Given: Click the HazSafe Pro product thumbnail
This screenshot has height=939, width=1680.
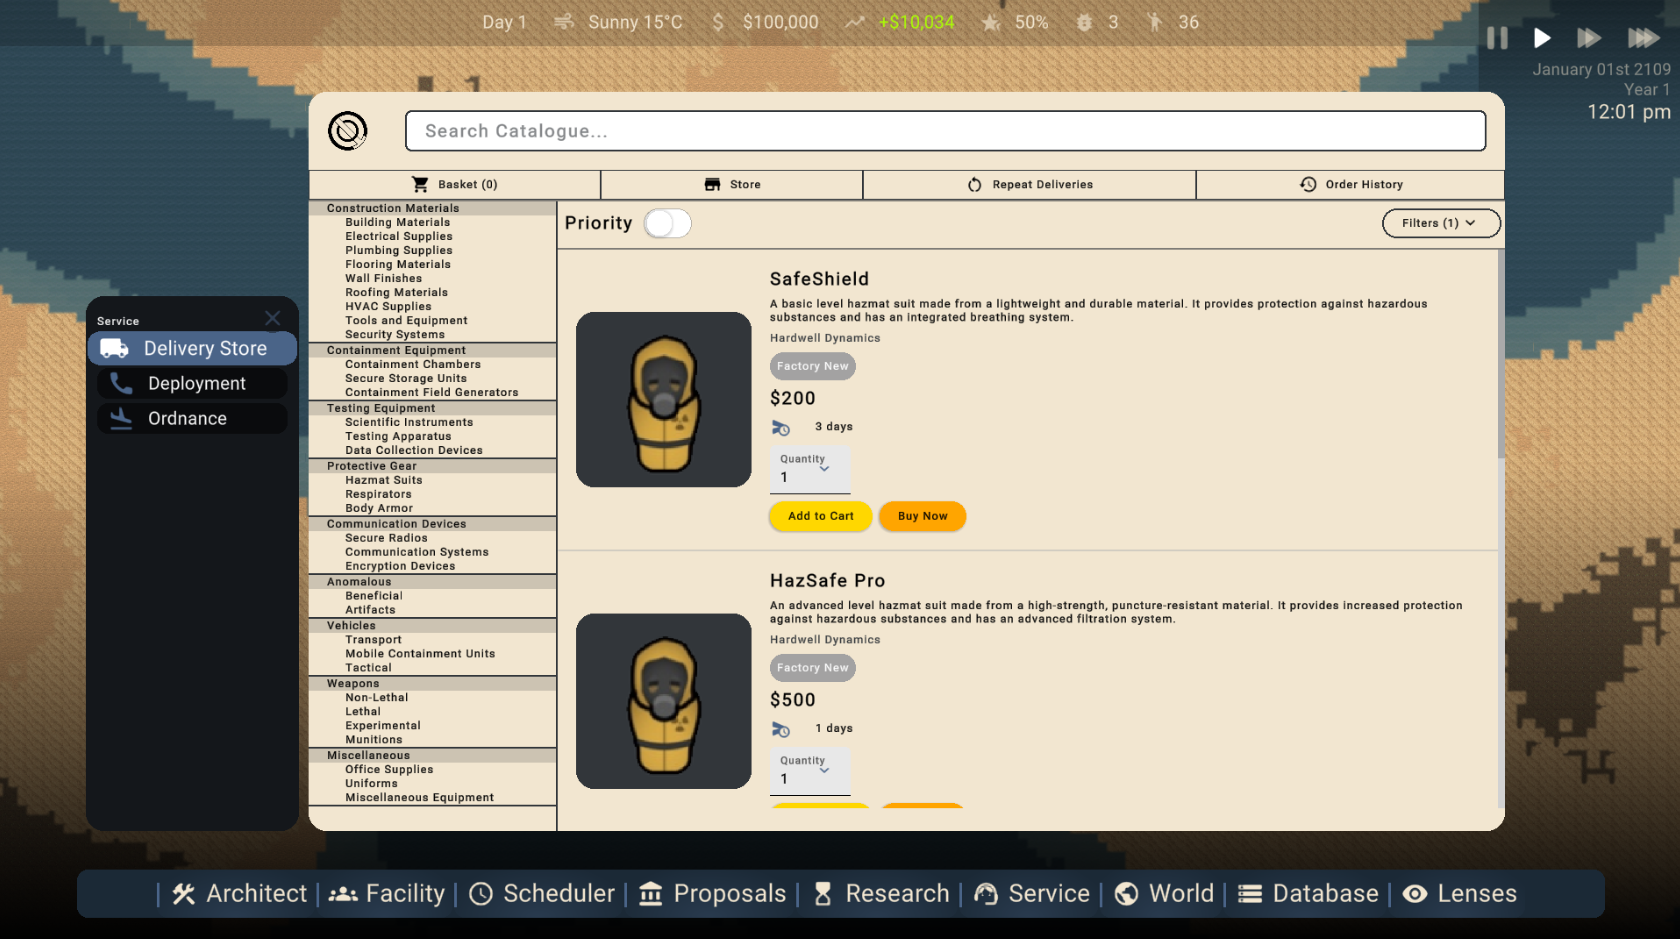Looking at the screenshot, I should (663, 701).
